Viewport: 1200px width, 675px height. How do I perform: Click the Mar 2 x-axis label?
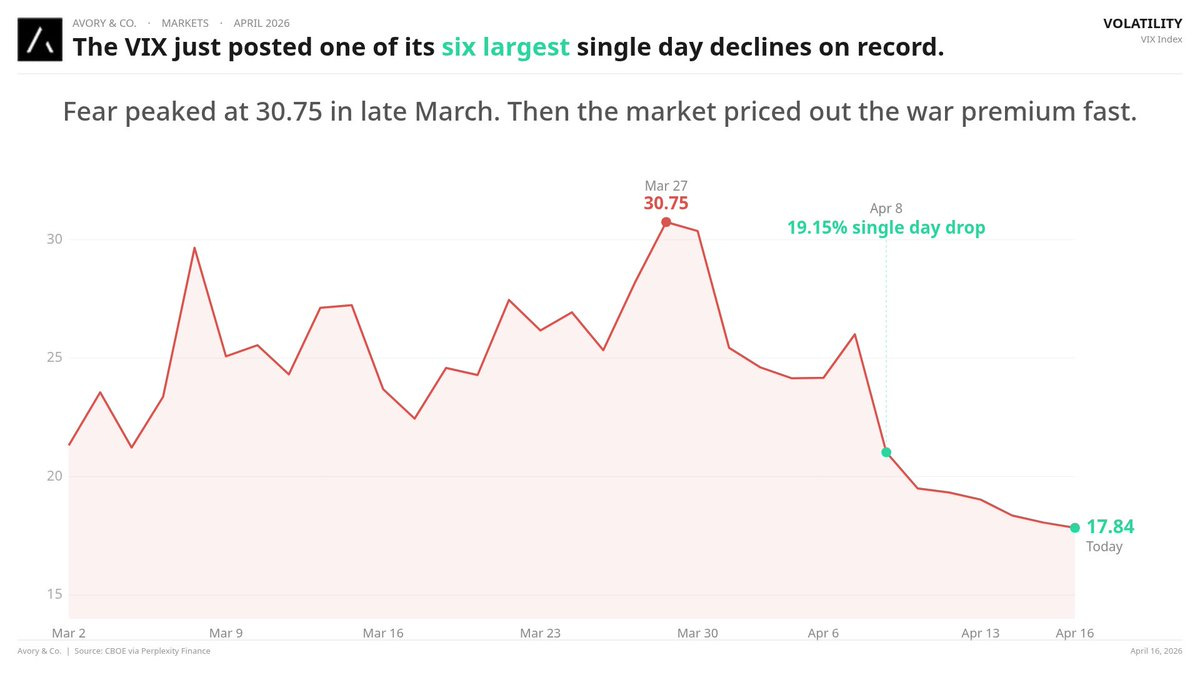69,633
